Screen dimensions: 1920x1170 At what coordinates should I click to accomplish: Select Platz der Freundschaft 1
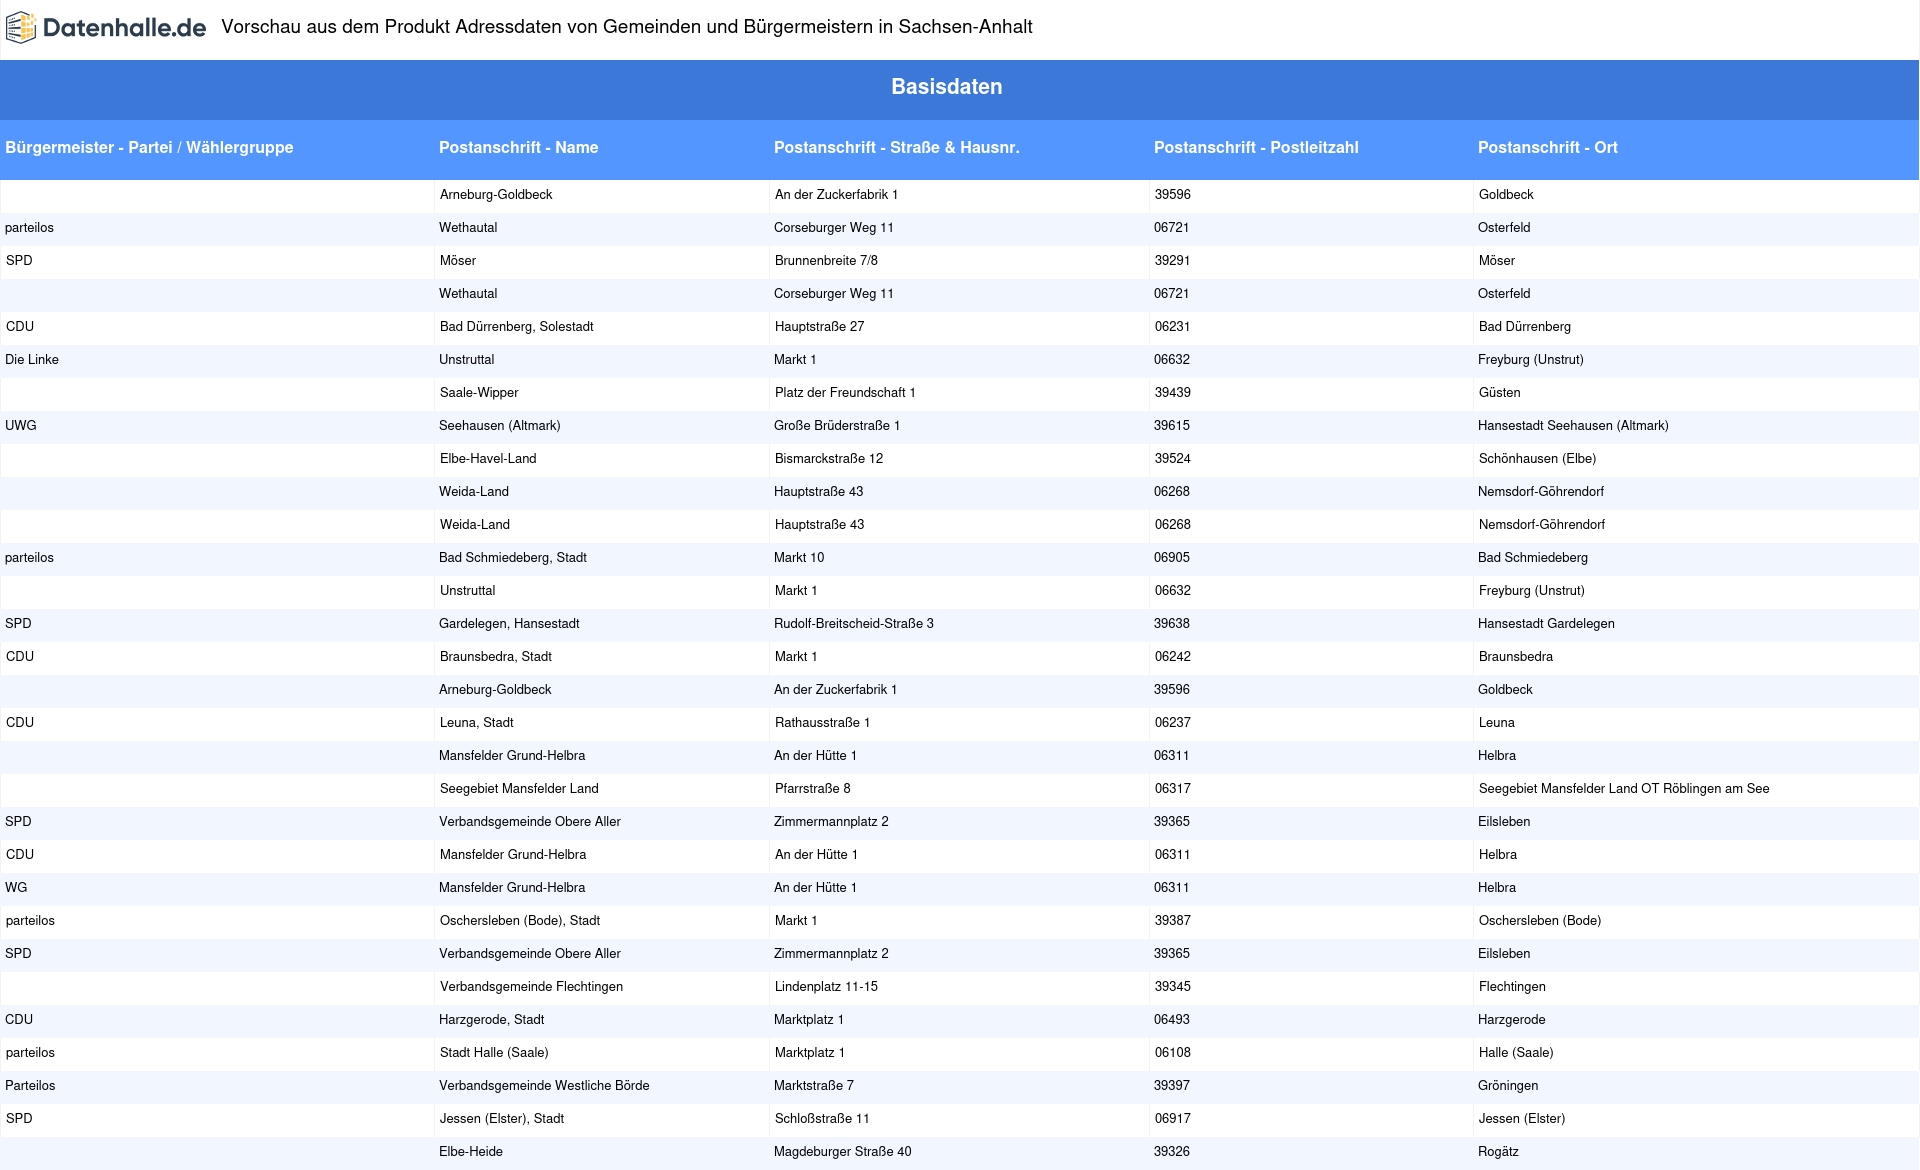(x=845, y=393)
